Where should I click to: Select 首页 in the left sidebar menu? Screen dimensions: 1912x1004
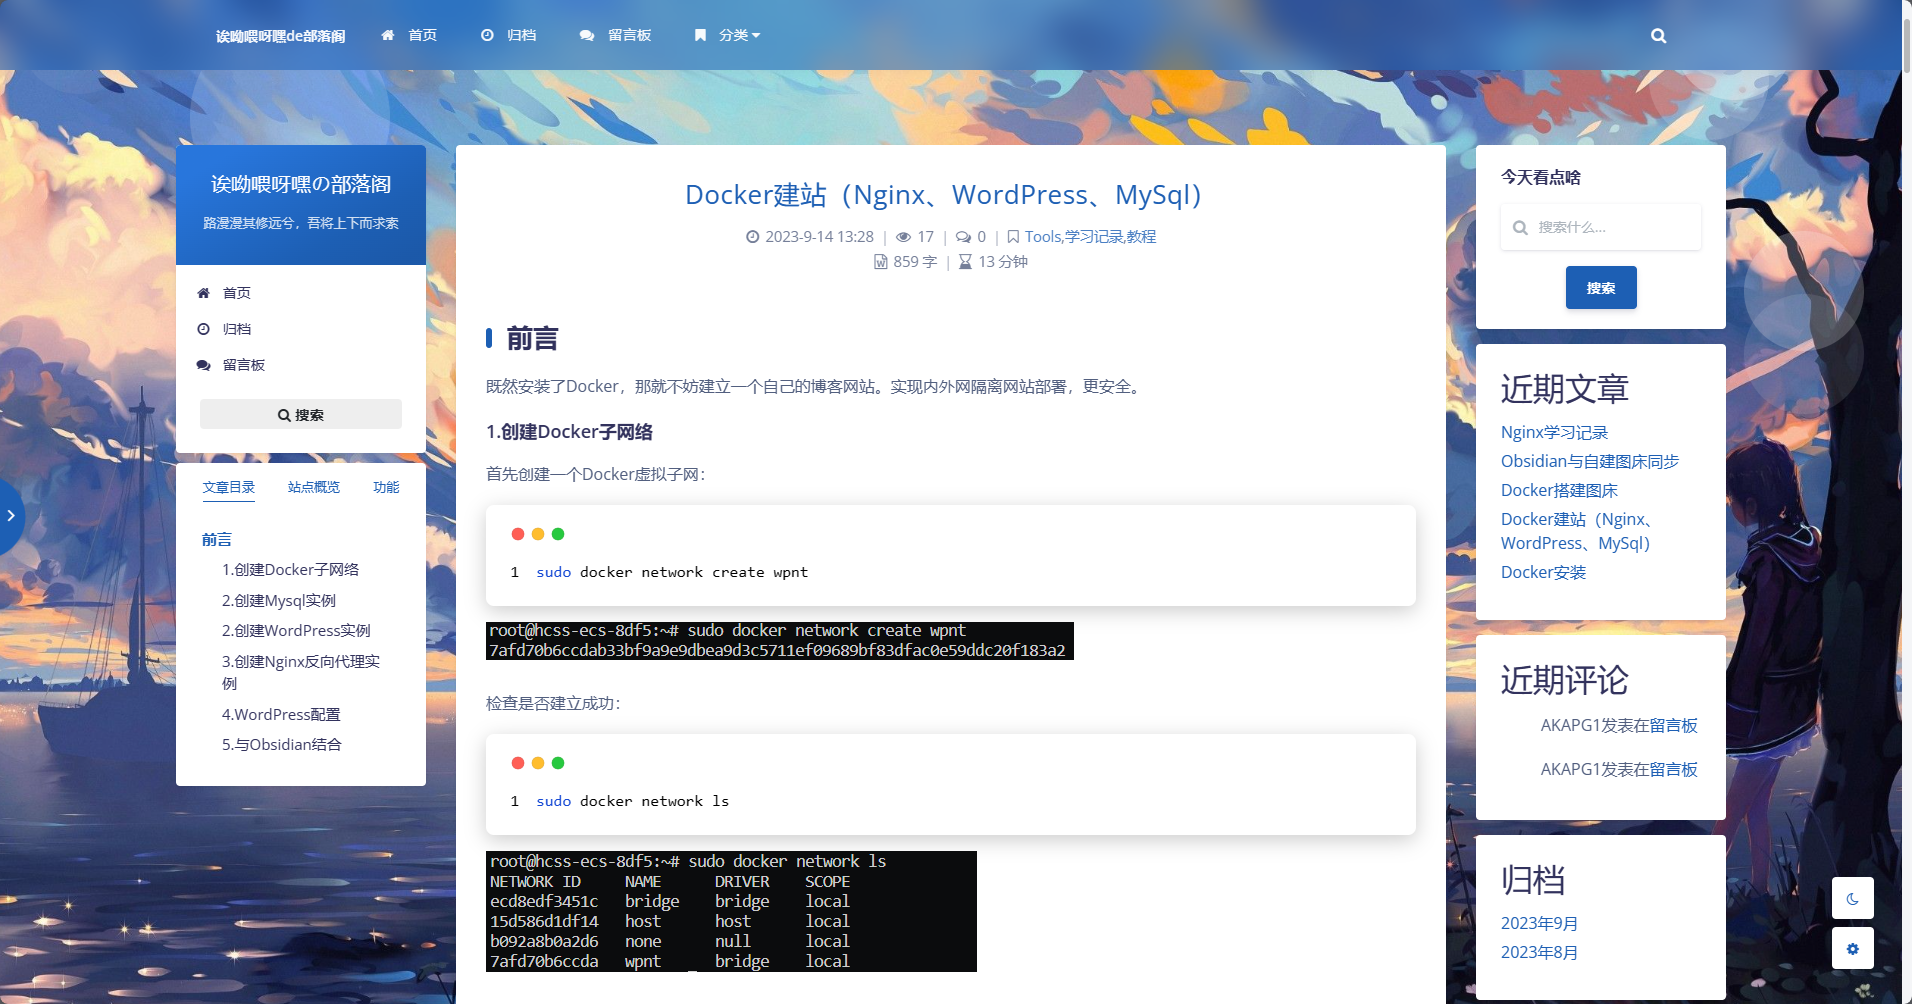tap(237, 293)
